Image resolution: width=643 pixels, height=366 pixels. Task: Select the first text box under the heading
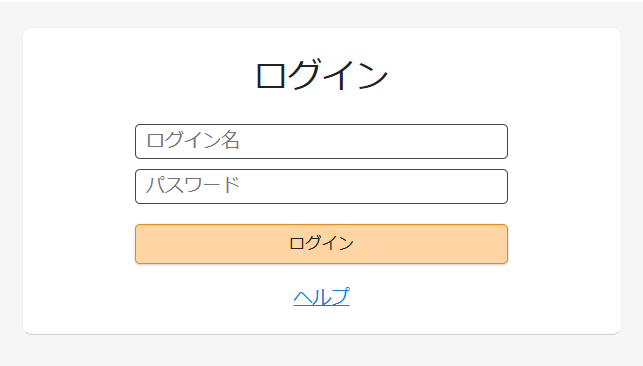pos(321,141)
